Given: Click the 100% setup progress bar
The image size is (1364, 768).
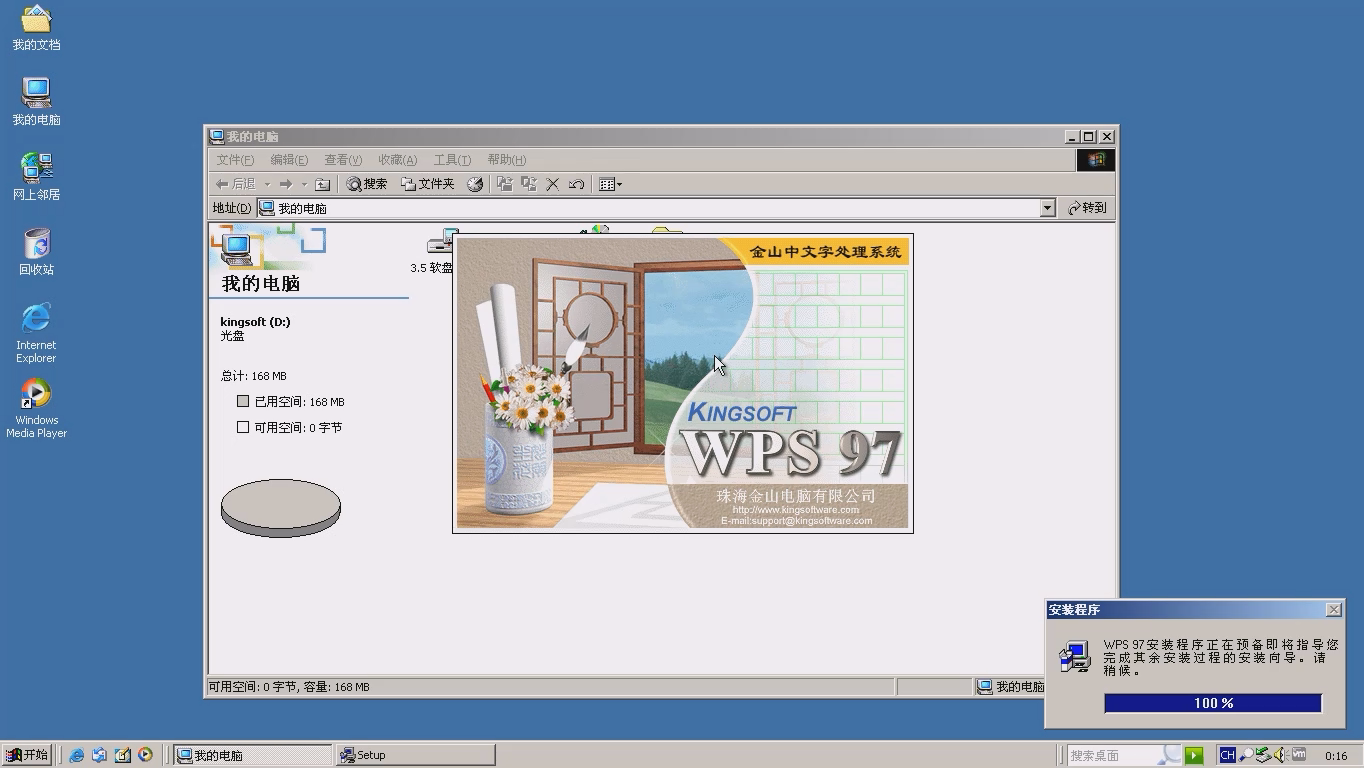Looking at the screenshot, I should 1213,703.
